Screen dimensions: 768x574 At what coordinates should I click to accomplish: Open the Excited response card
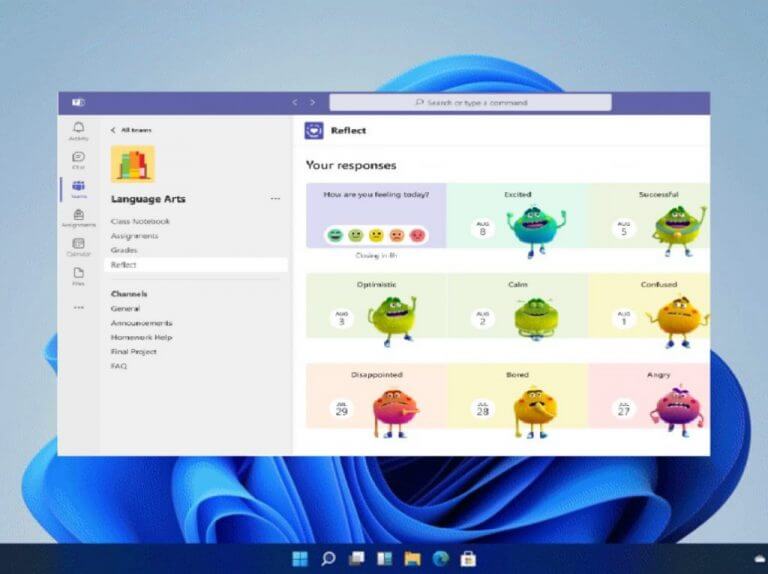tap(518, 215)
